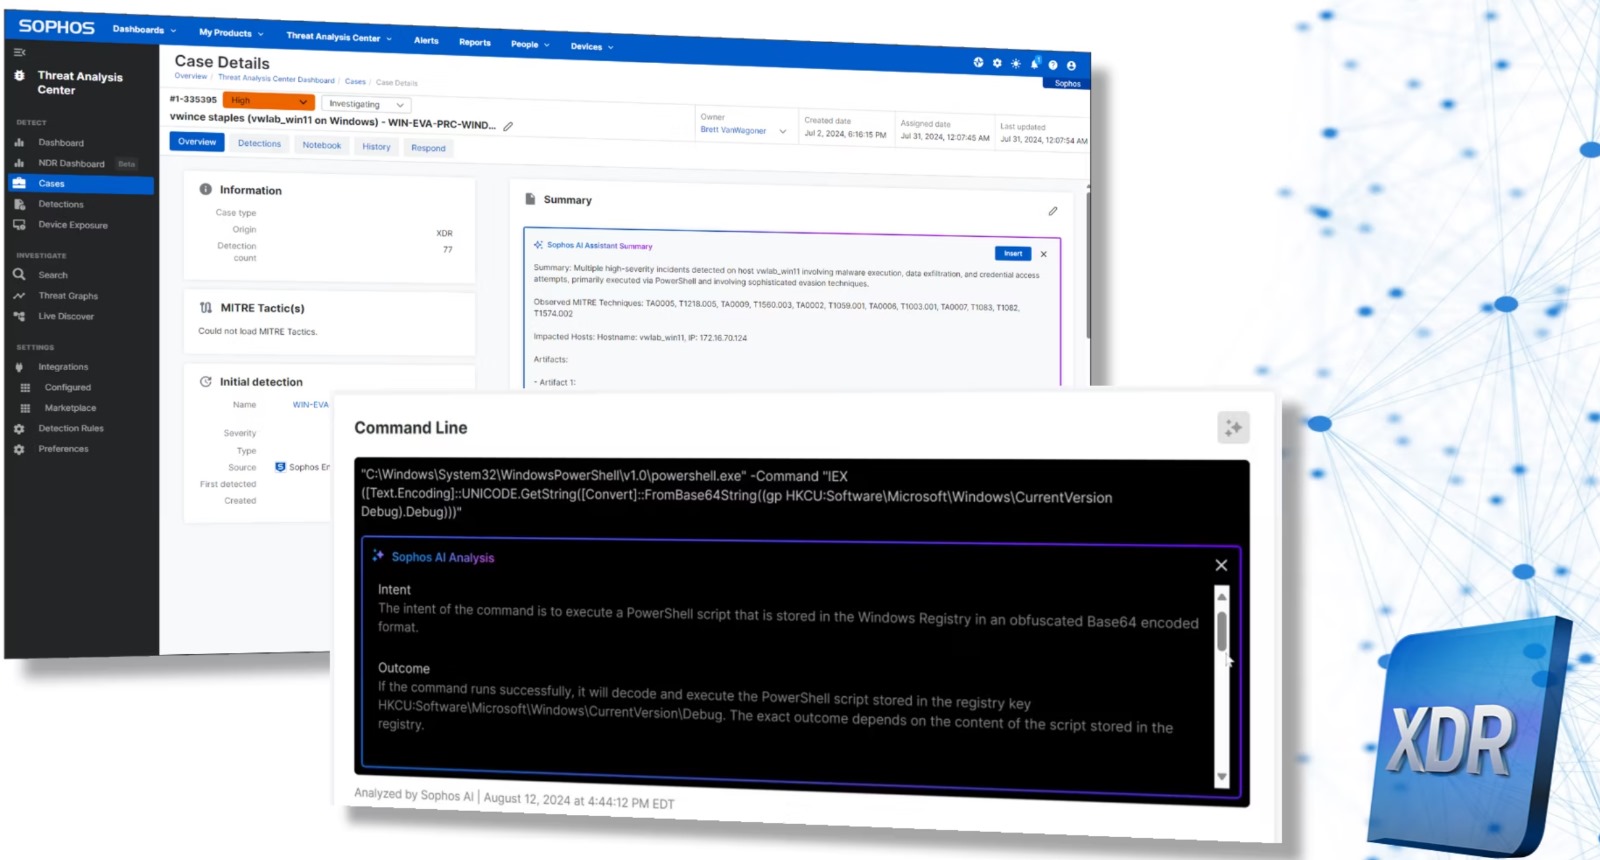This screenshot has width=1600, height=860.
Task: Open Threat Graphs in the sidebar
Action: point(68,296)
